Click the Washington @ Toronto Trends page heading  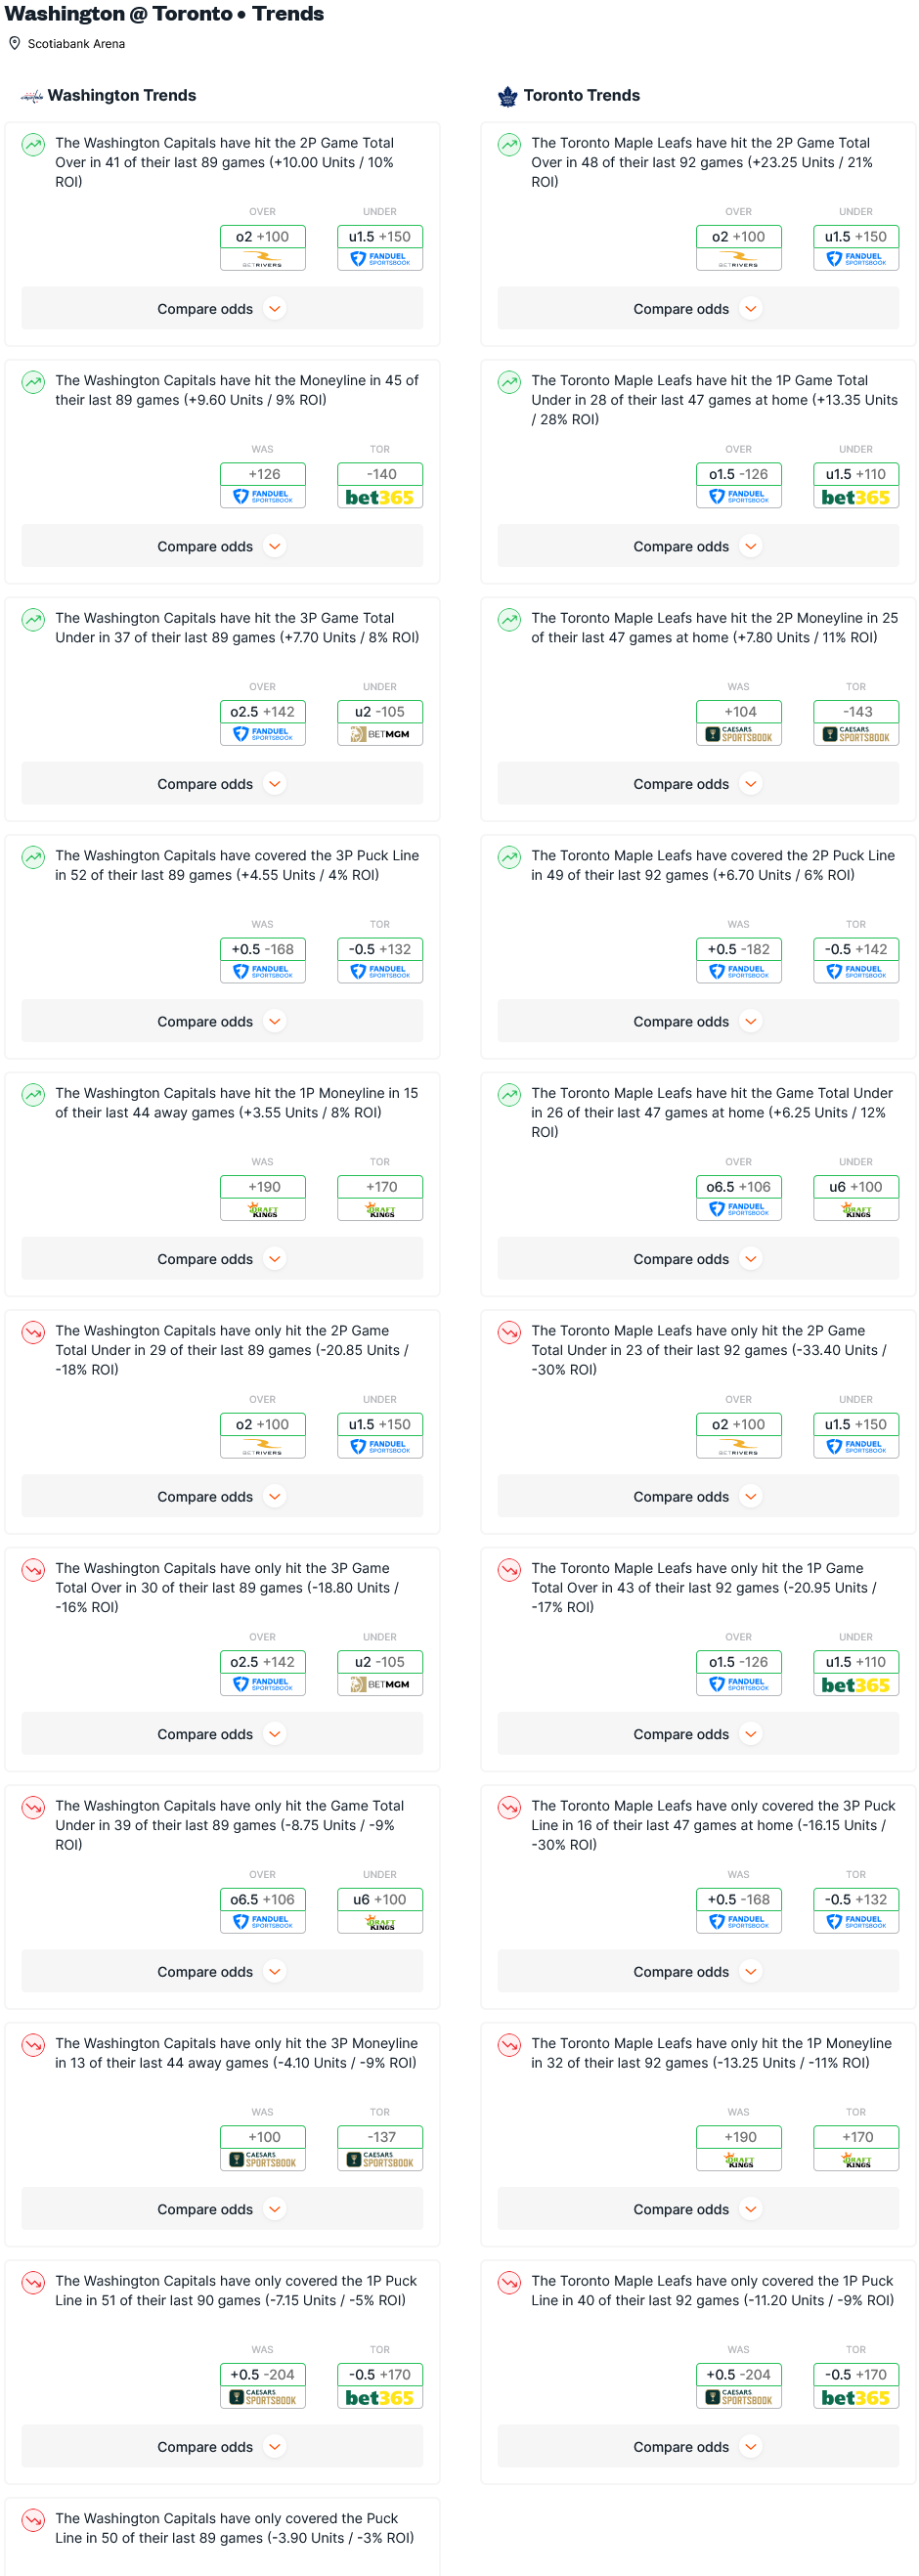(x=164, y=14)
